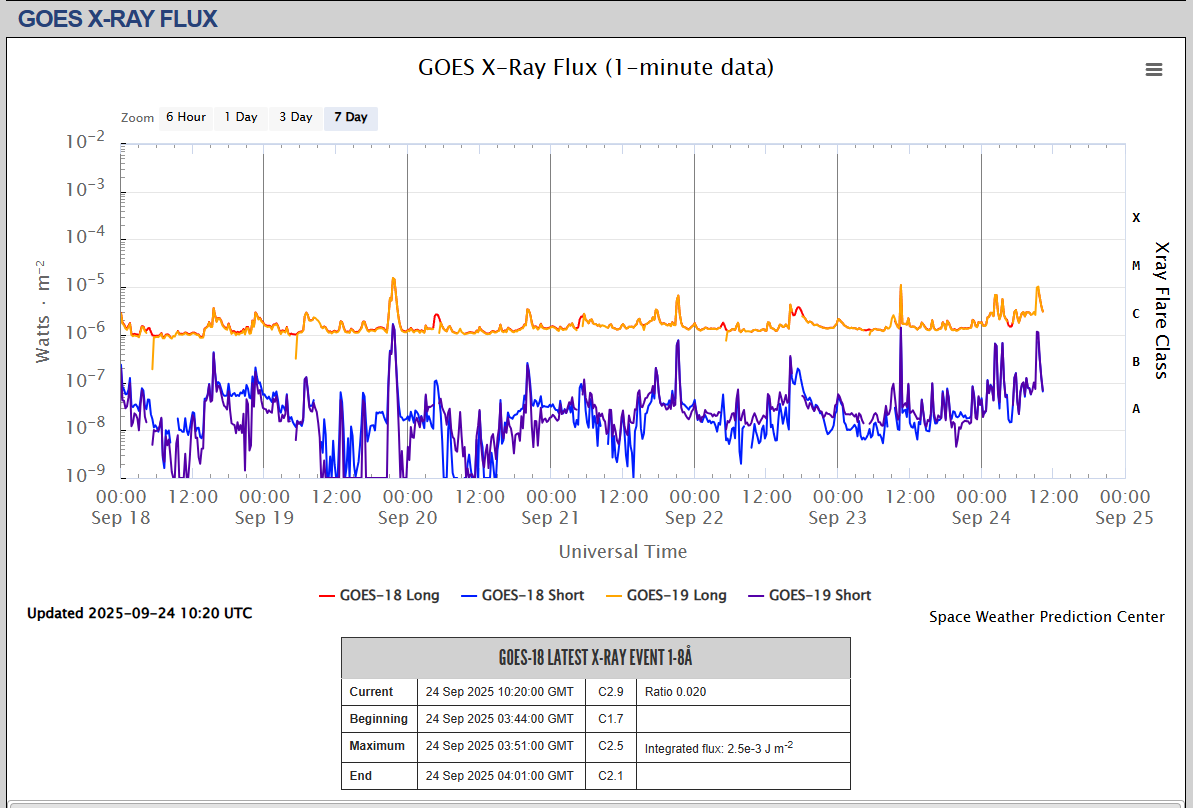Click the X flare class label
This screenshot has width=1193, height=808.
1136,218
